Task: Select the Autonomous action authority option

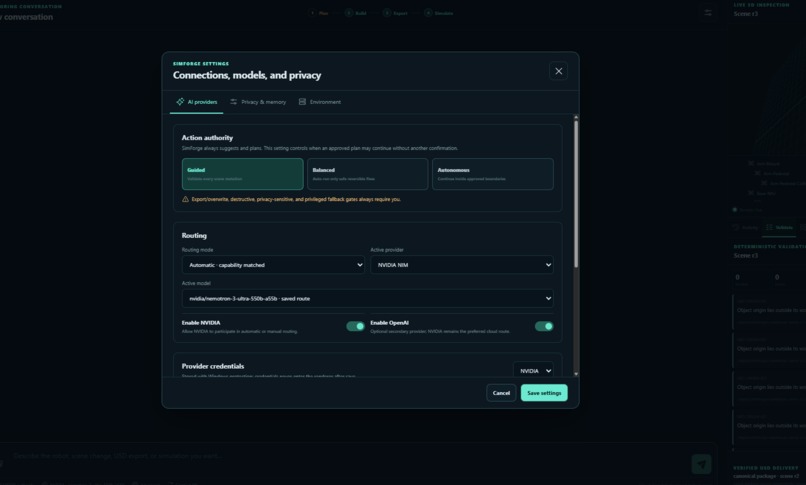Action: click(x=493, y=174)
